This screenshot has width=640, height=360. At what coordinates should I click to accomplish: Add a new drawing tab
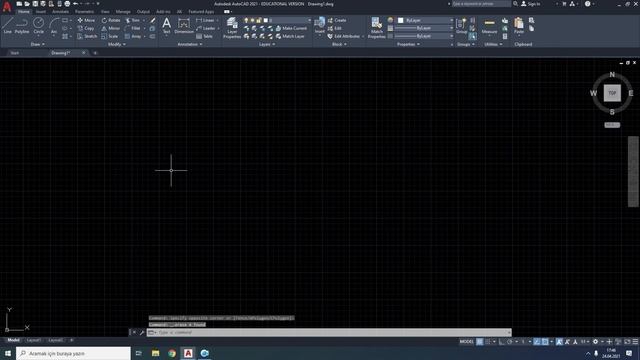click(95, 53)
